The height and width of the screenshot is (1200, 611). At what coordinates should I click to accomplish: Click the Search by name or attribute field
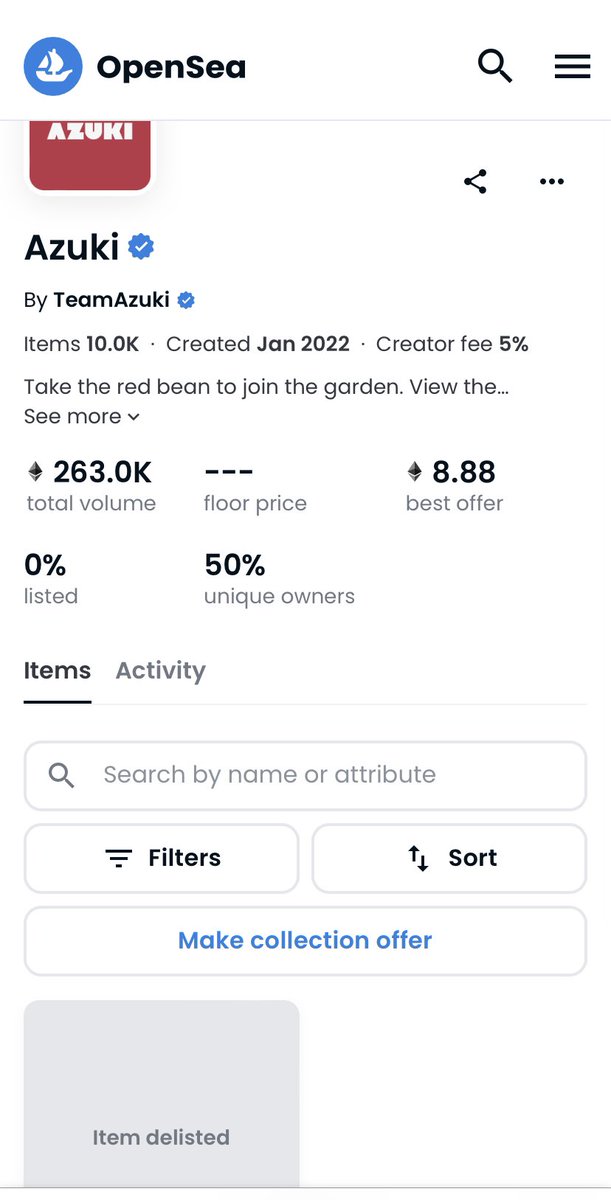point(305,775)
